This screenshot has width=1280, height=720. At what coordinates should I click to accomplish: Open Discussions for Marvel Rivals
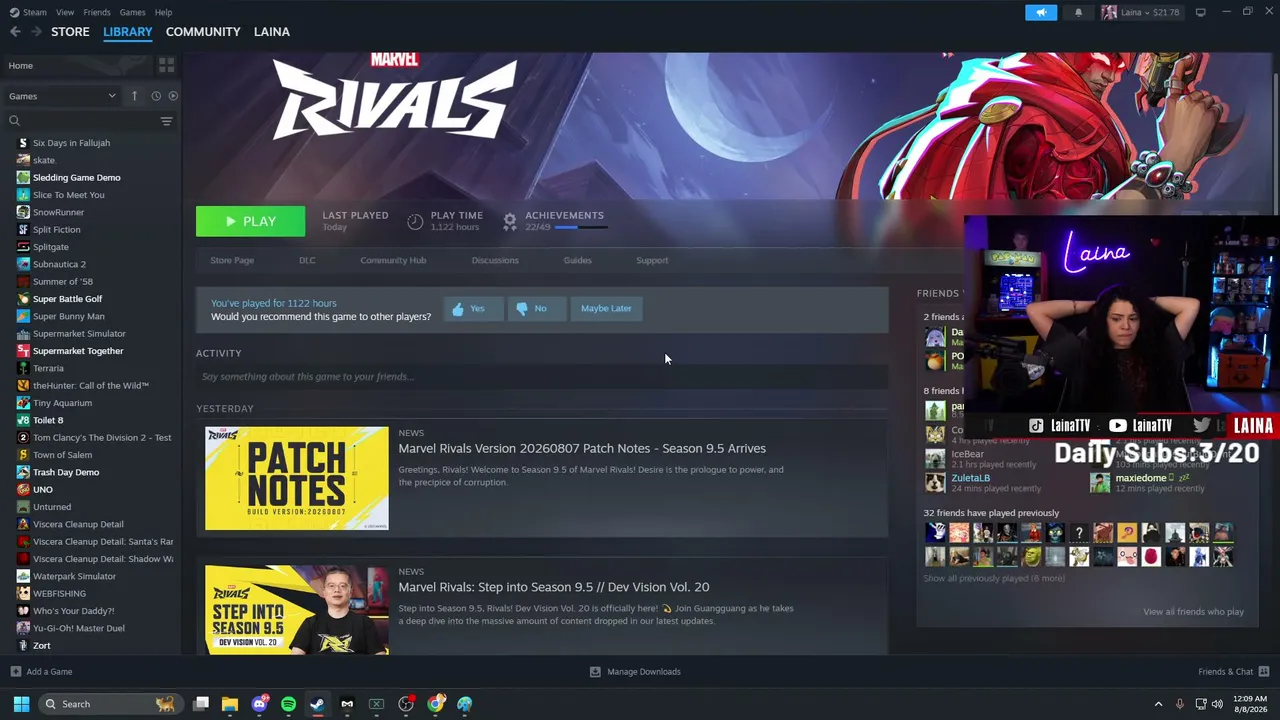(495, 260)
